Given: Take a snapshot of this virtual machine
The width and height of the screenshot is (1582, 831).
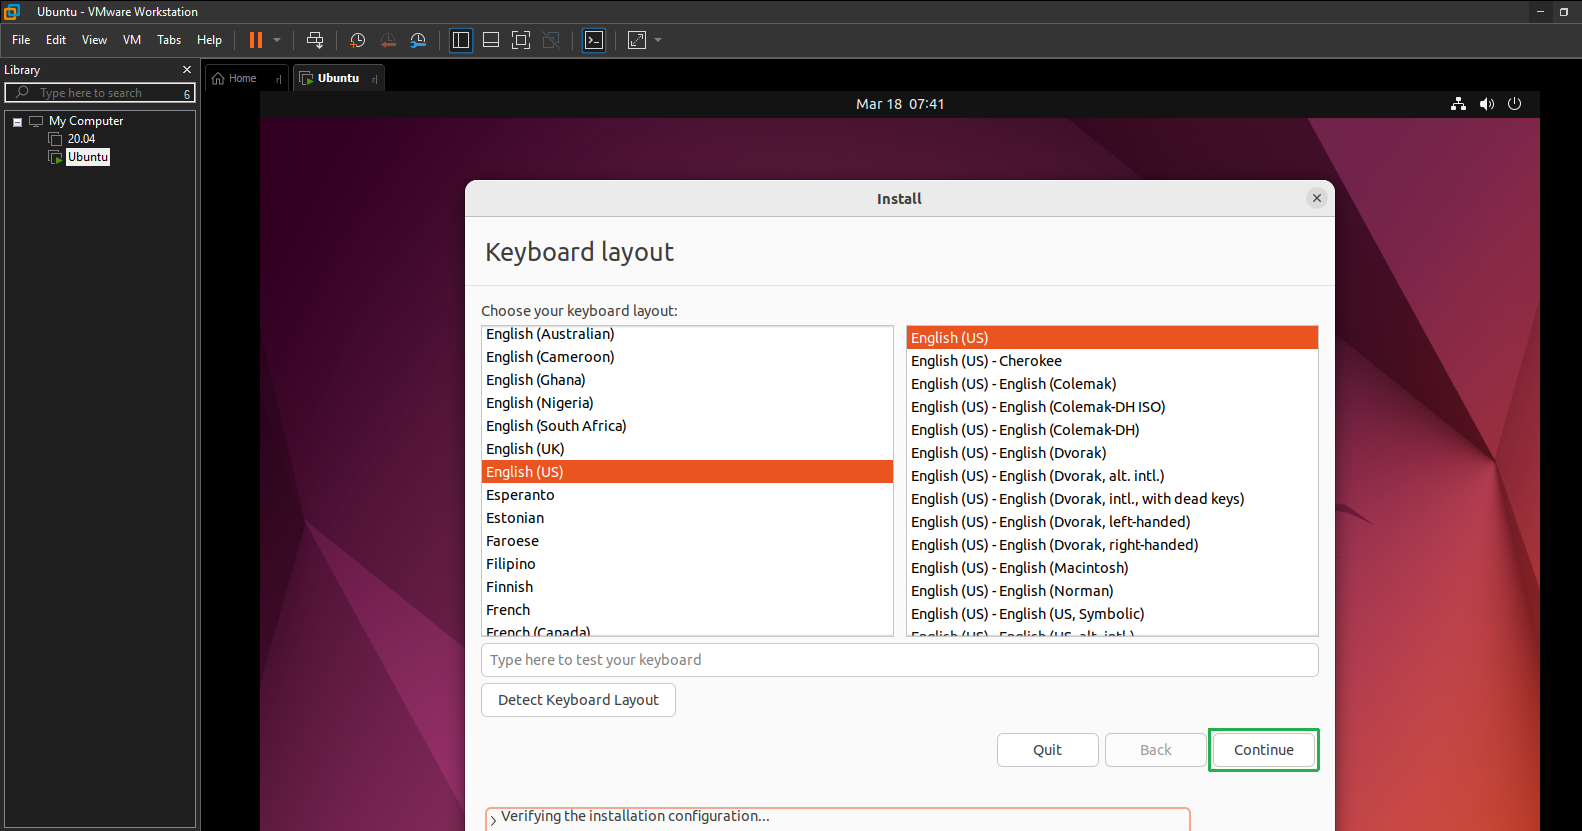Looking at the screenshot, I should pyautogui.click(x=358, y=40).
